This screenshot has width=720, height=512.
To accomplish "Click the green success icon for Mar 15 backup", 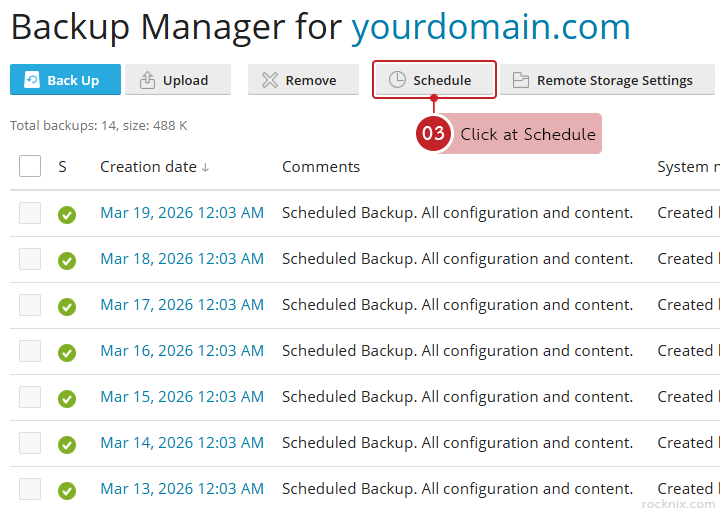I will (x=67, y=398).
